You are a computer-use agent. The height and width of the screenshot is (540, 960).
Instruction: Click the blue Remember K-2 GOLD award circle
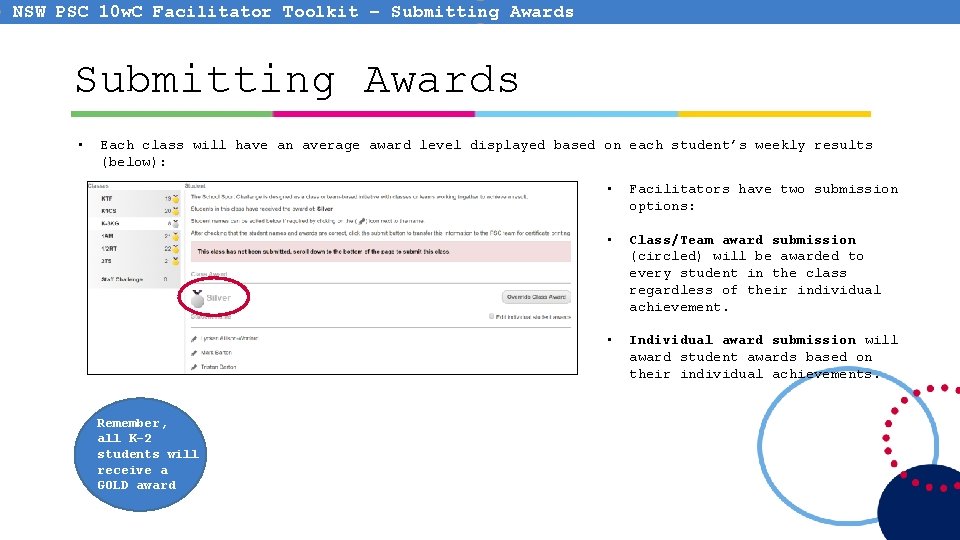pos(140,454)
